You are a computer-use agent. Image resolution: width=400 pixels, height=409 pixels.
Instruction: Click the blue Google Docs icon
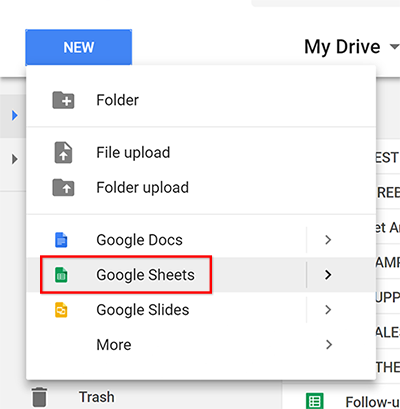click(61, 240)
